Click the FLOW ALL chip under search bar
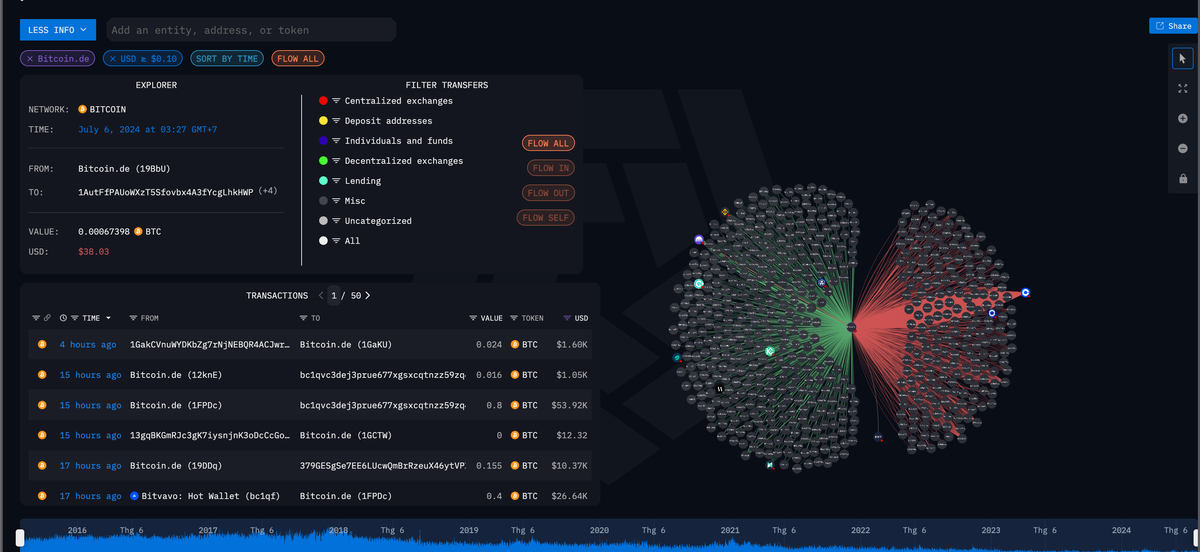Viewport: 1200px width, 552px height. pyautogui.click(x=297, y=59)
